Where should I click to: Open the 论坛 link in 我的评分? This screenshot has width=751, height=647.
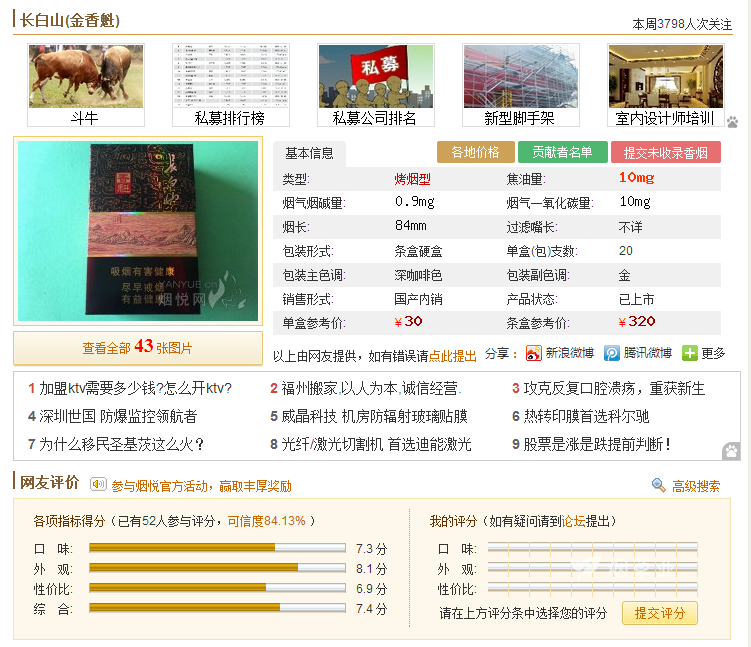[573, 521]
